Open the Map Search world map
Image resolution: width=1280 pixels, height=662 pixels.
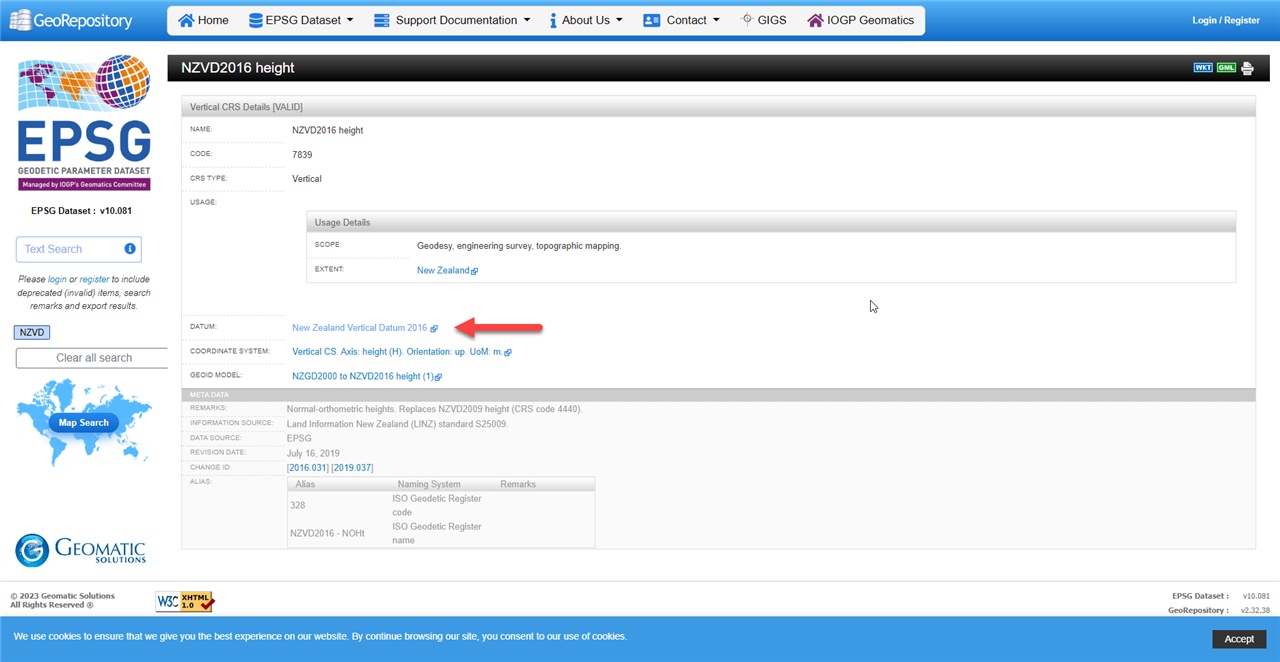tap(84, 423)
